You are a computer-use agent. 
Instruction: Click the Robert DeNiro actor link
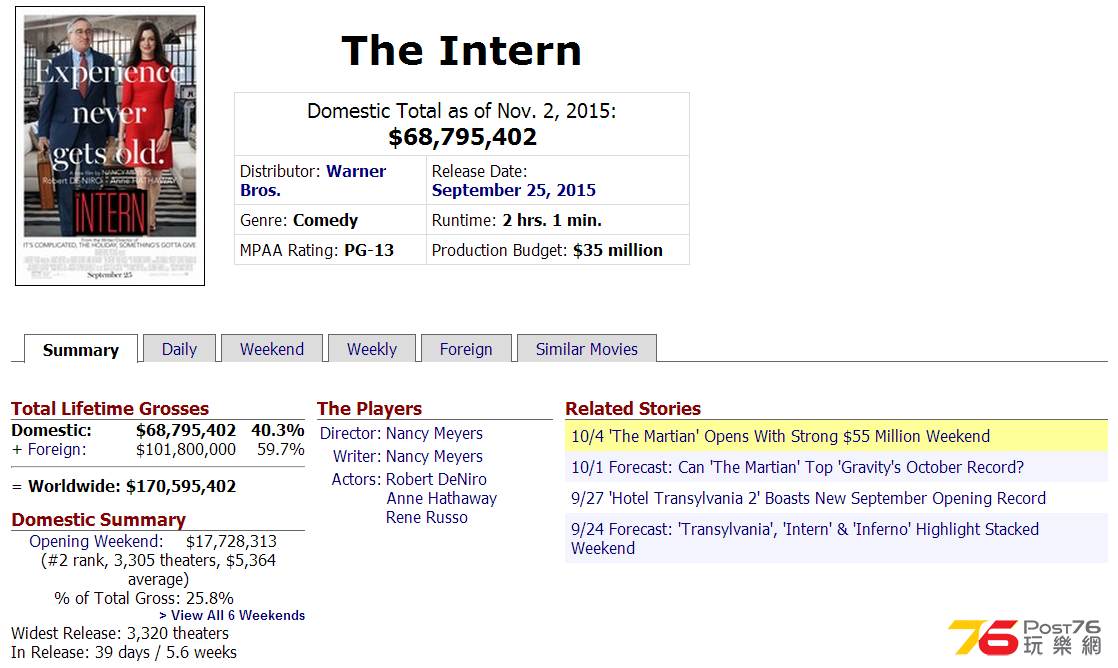[x=436, y=479]
